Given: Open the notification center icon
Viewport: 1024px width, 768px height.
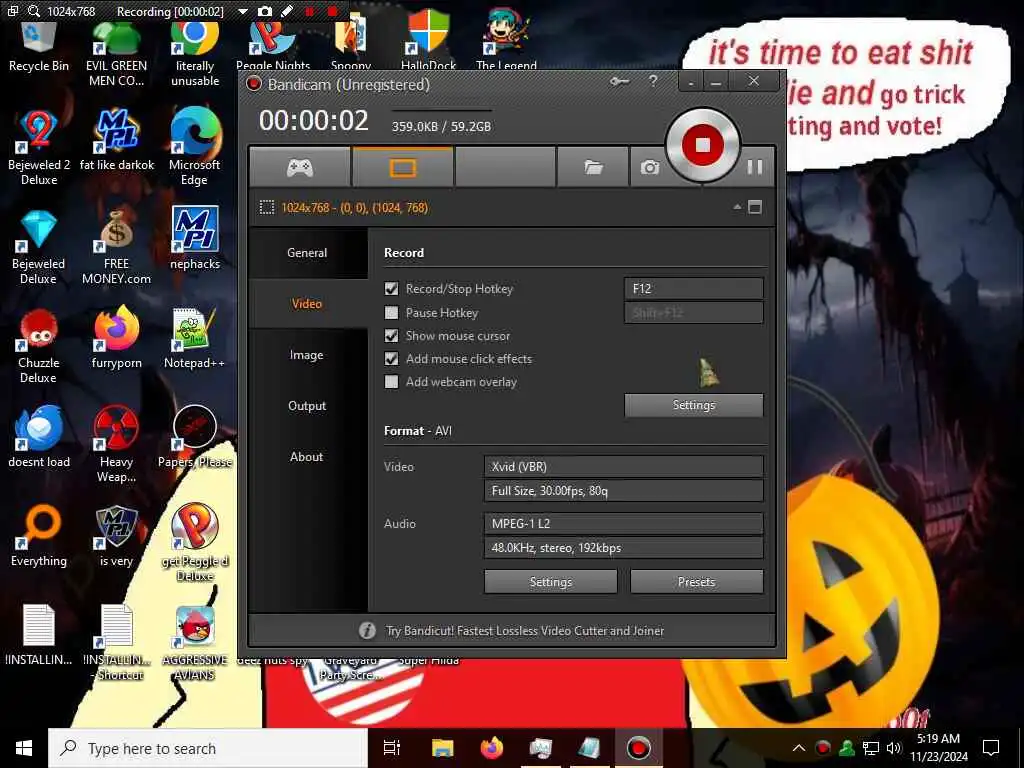Looking at the screenshot, I should (991, 748).
